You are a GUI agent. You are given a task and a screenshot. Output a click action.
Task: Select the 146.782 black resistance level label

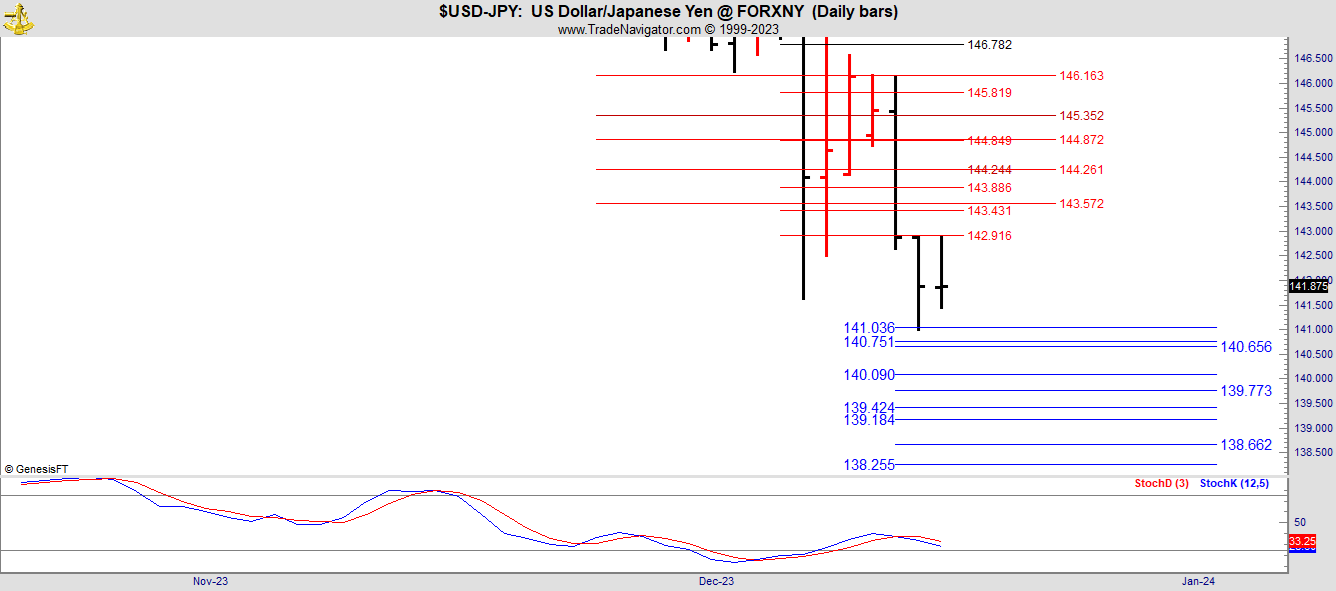click(x=989, y=45)
